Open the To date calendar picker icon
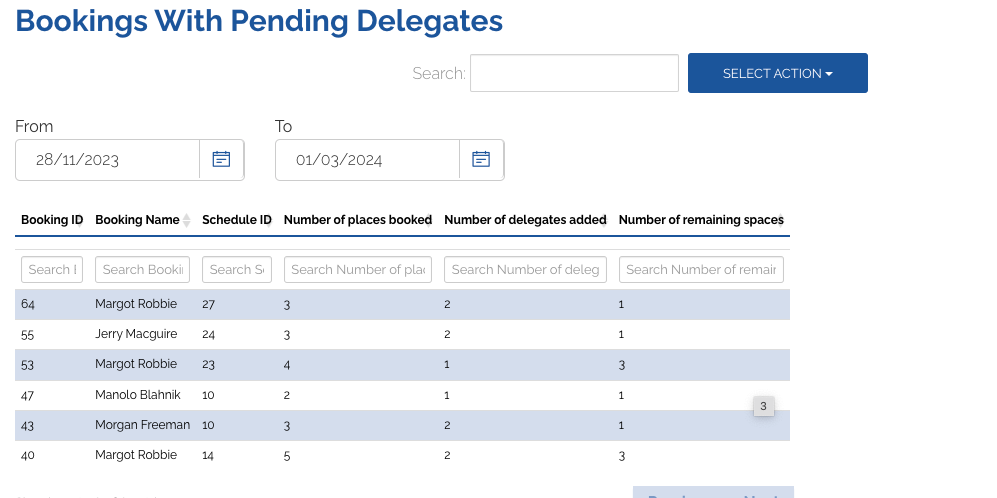This screenshot has height=498, width=997. click(481, 160)
